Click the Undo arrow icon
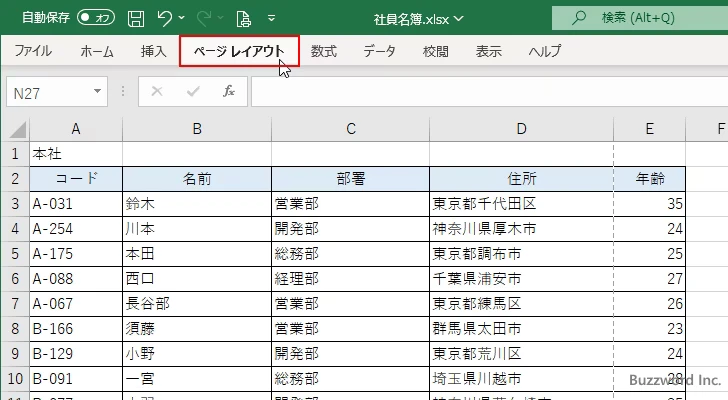 [x=166, y=18]
